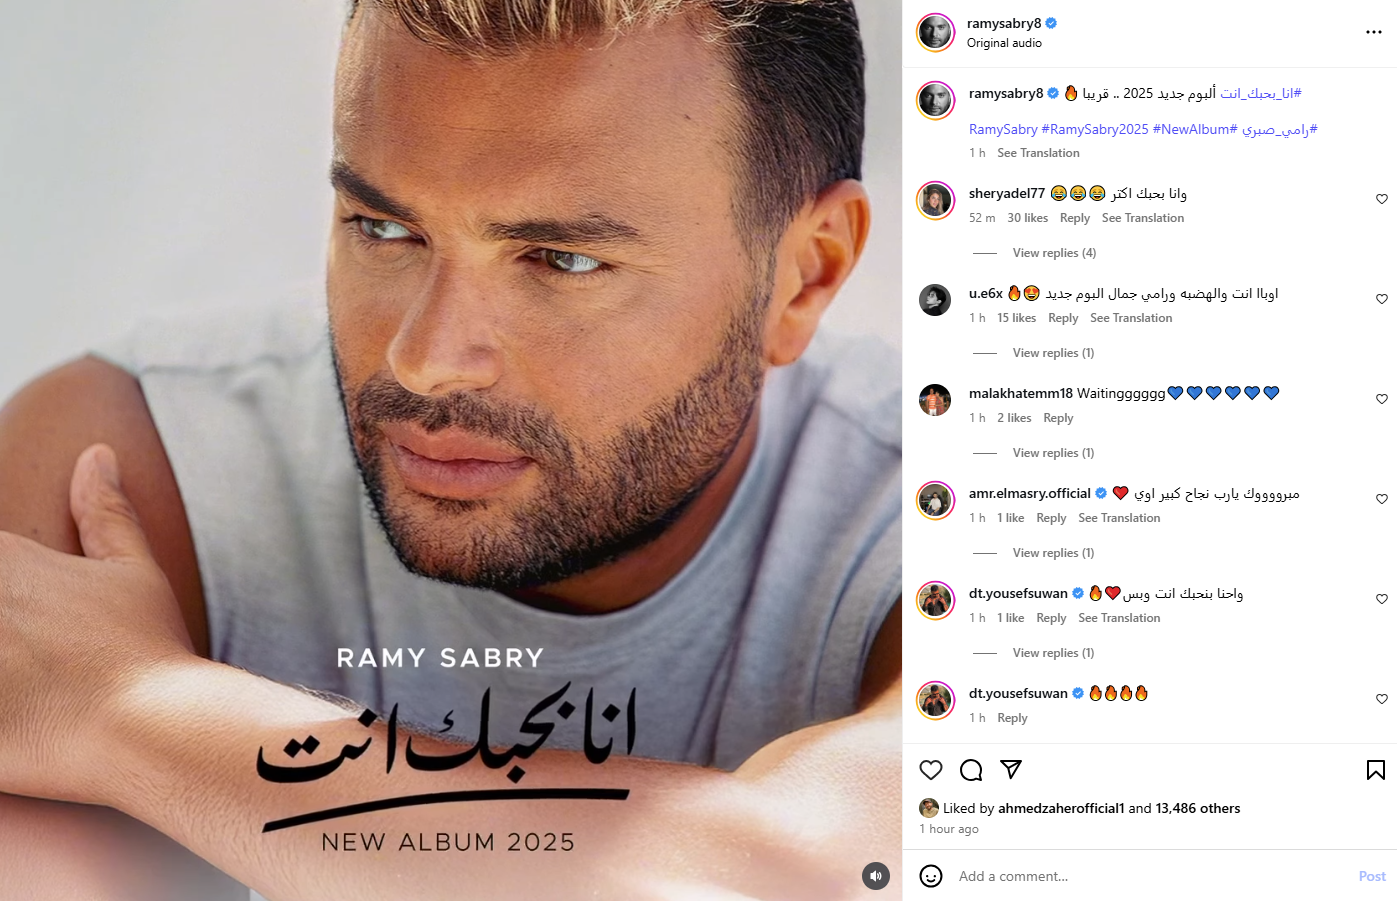This screenshot has height=901, width=1397.
Task: Expand replies under u.e6x comment
Action: [x=1053, y=353]
